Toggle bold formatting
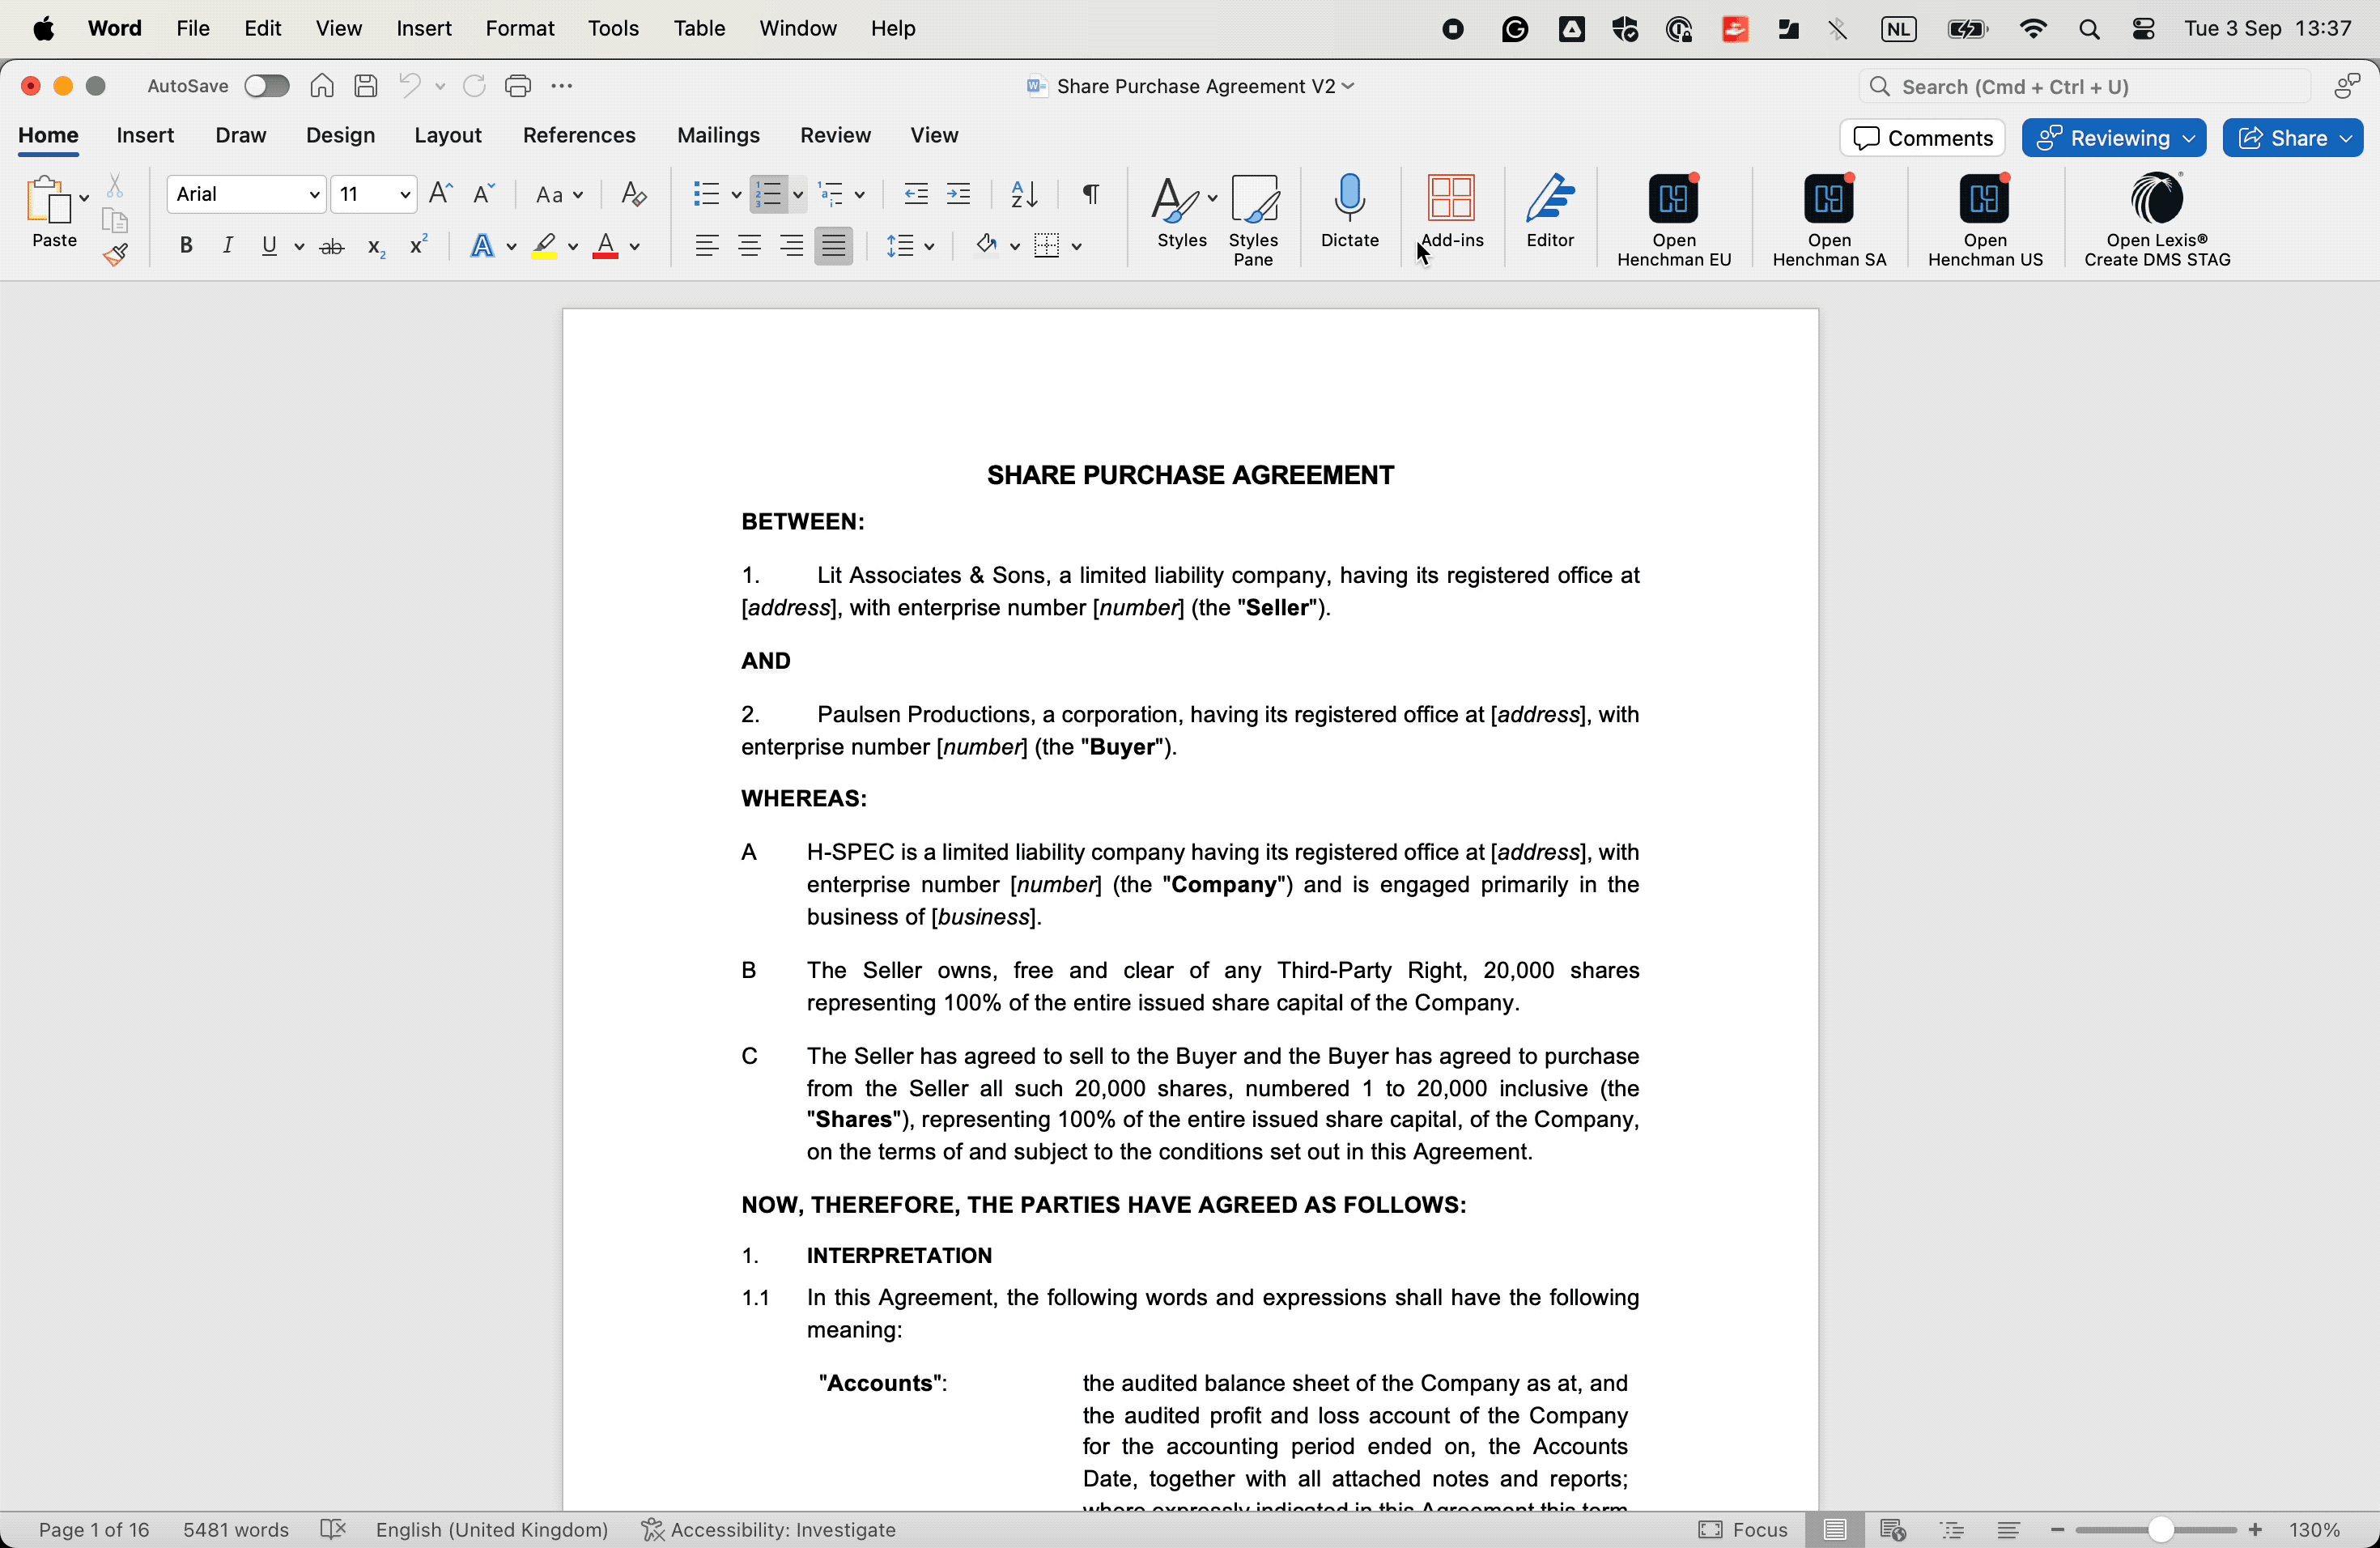 pyautogui.click(x=186, y=246)
